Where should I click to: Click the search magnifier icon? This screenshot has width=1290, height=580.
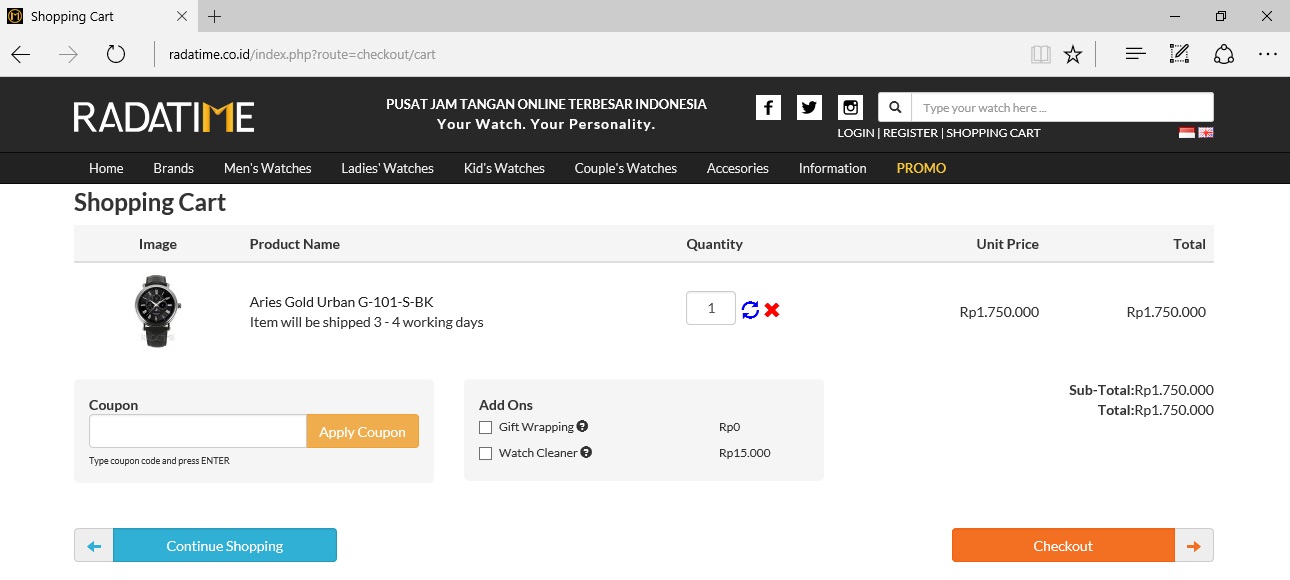click(x=895, y=107)
